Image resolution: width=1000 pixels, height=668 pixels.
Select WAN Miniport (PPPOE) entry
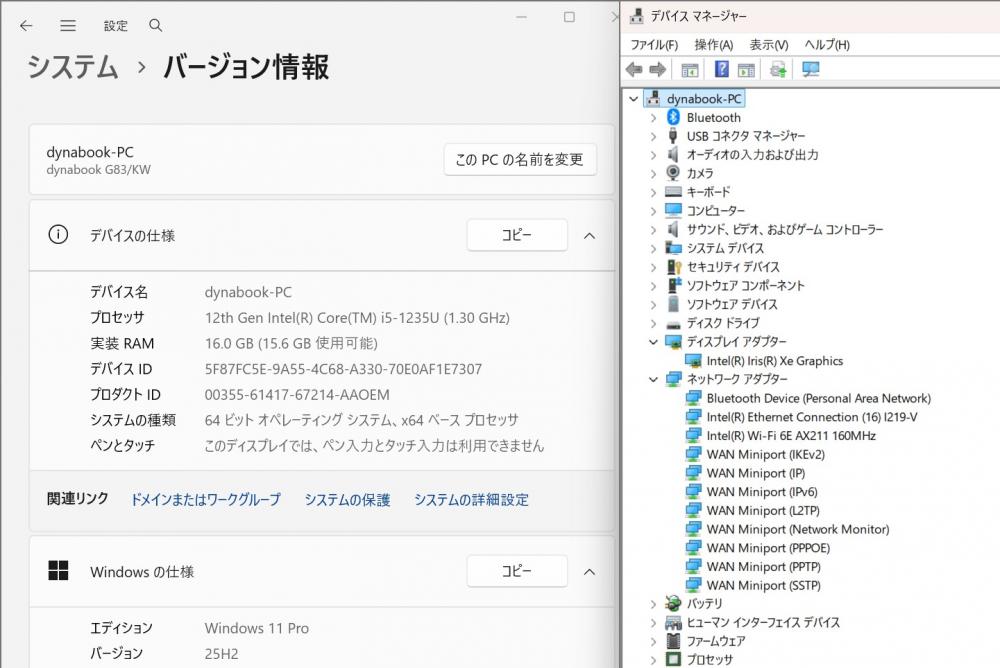point(768,548)
